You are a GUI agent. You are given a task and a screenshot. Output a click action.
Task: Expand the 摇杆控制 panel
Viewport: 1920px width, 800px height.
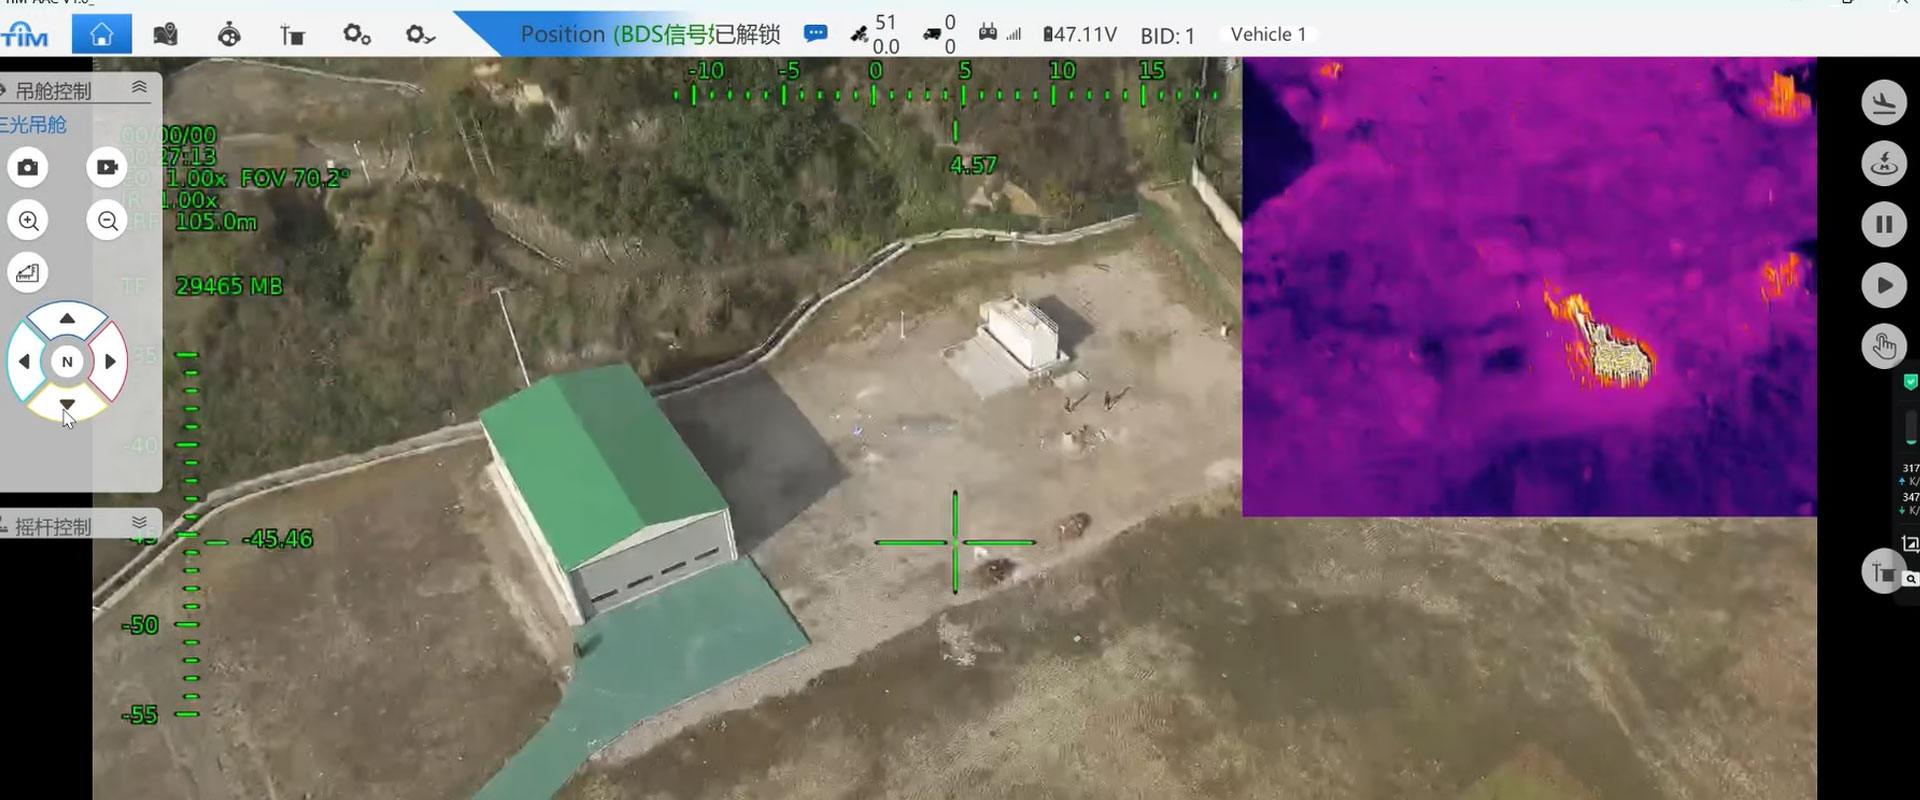139,523
